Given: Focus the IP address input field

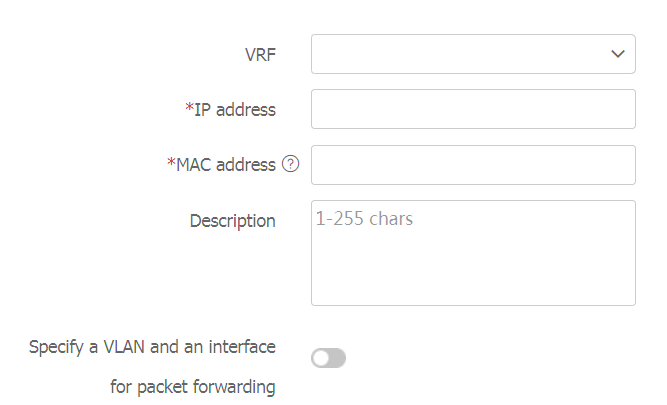Looking at the screenshot, I should (x=473, y=109).
